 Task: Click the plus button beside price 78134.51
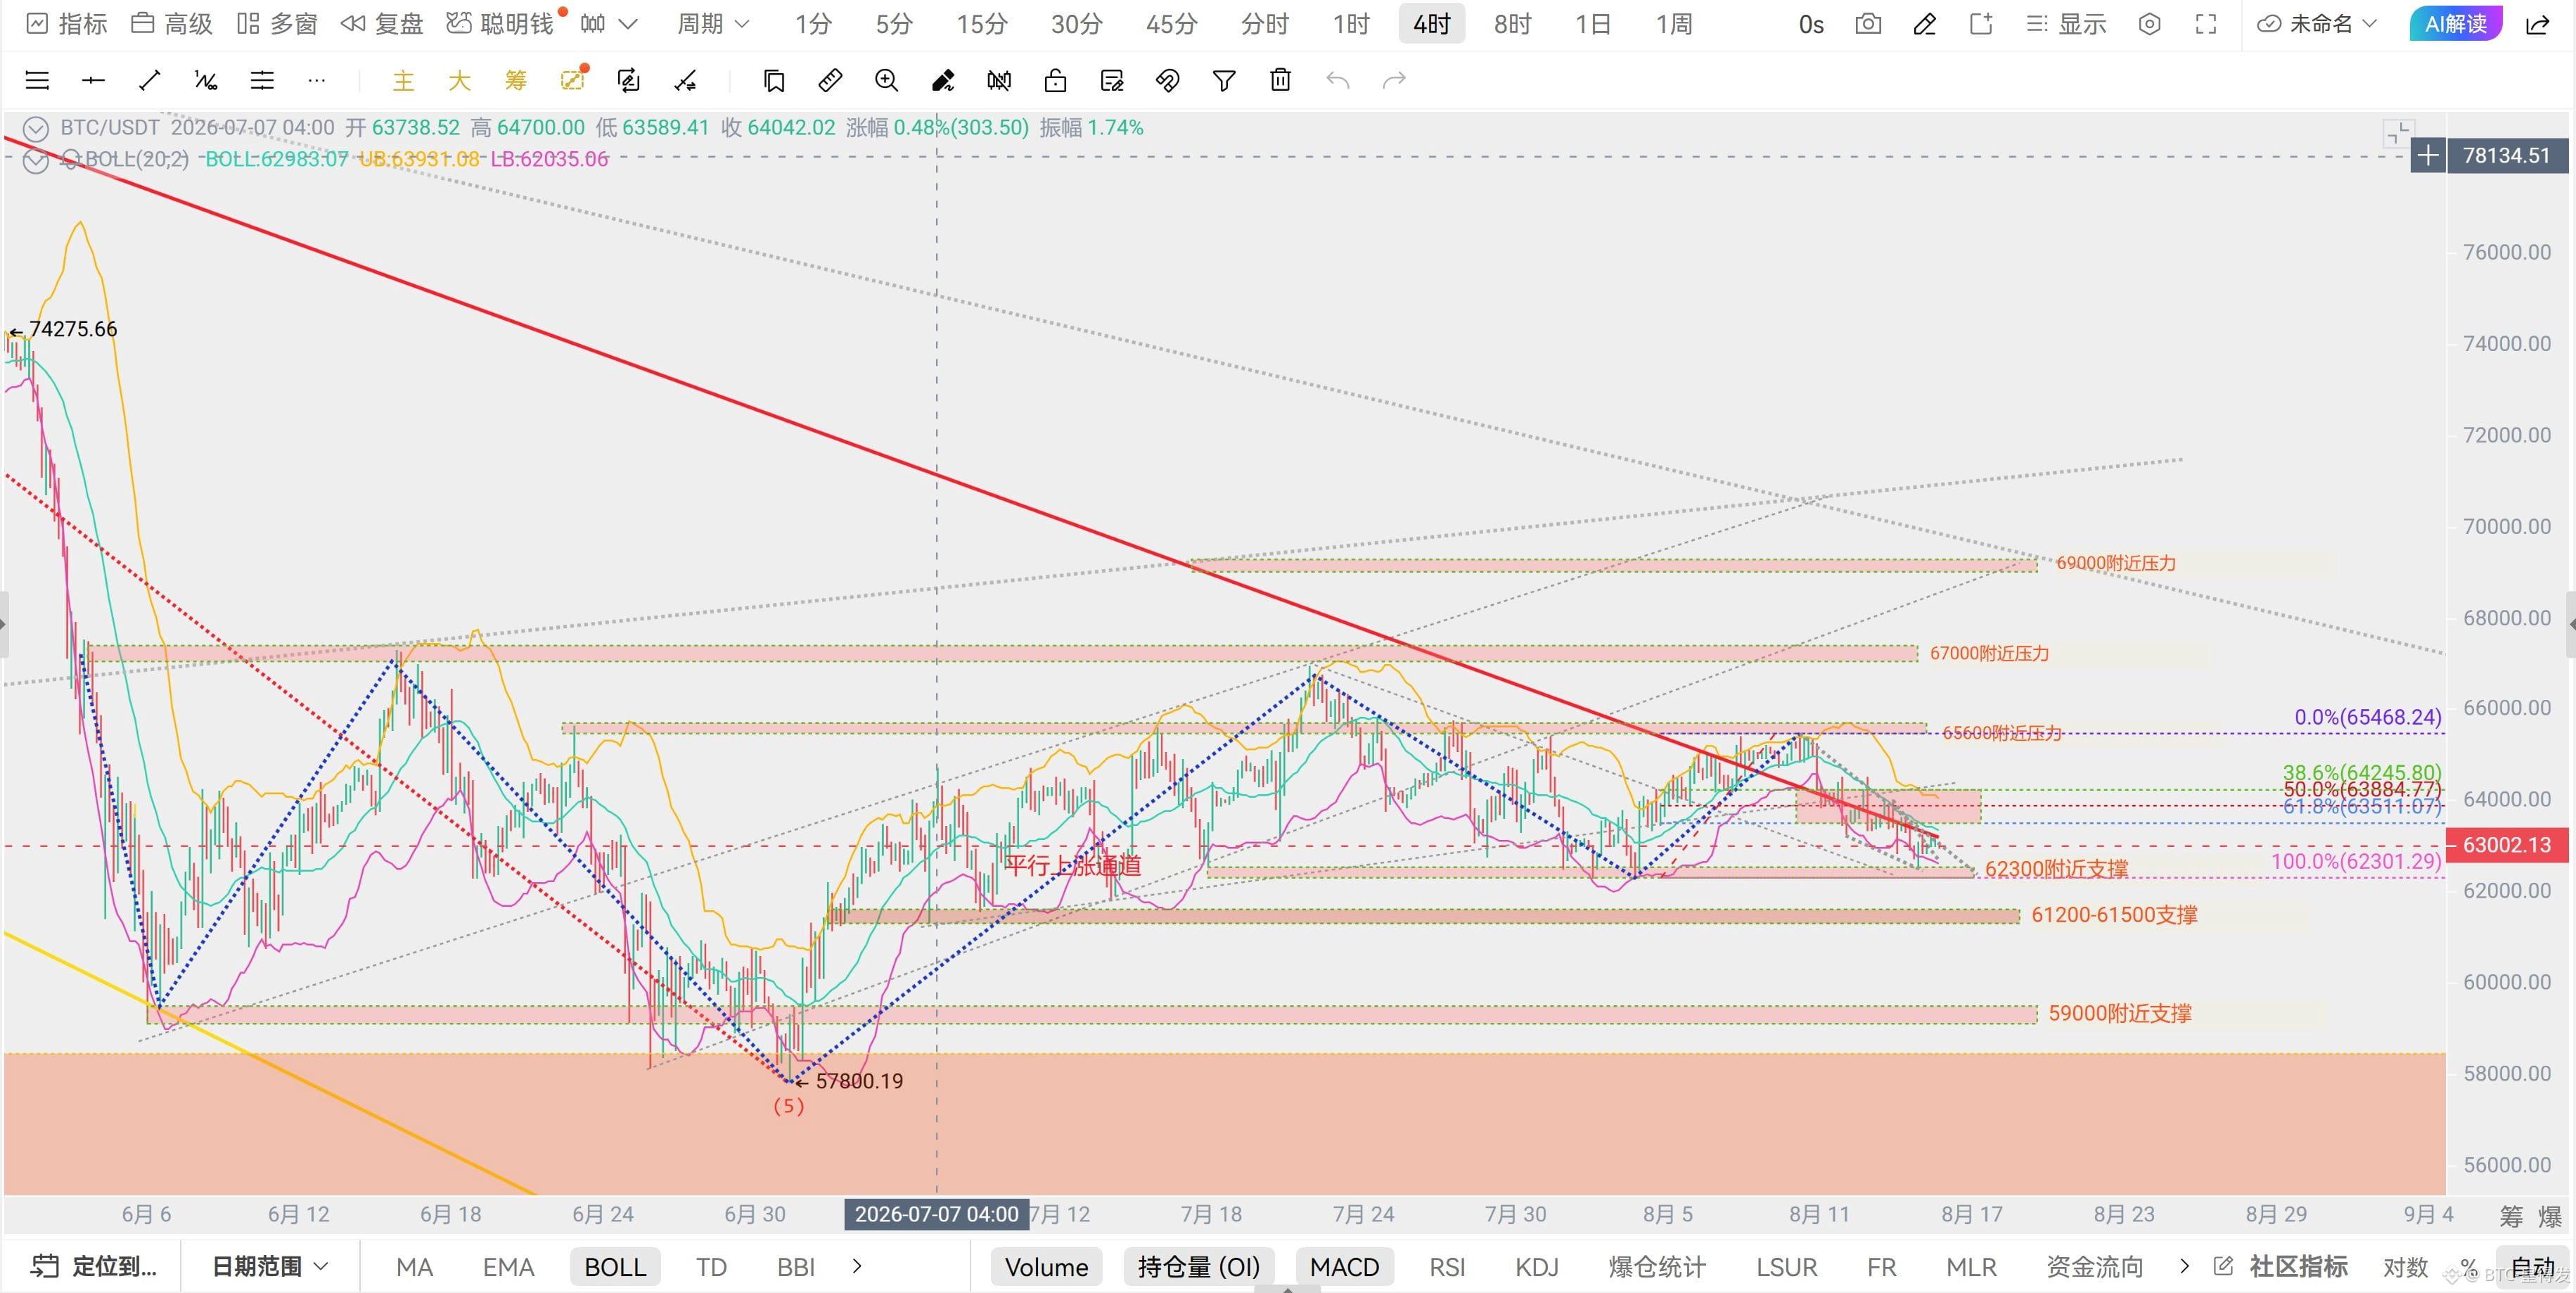point(2428,155)
